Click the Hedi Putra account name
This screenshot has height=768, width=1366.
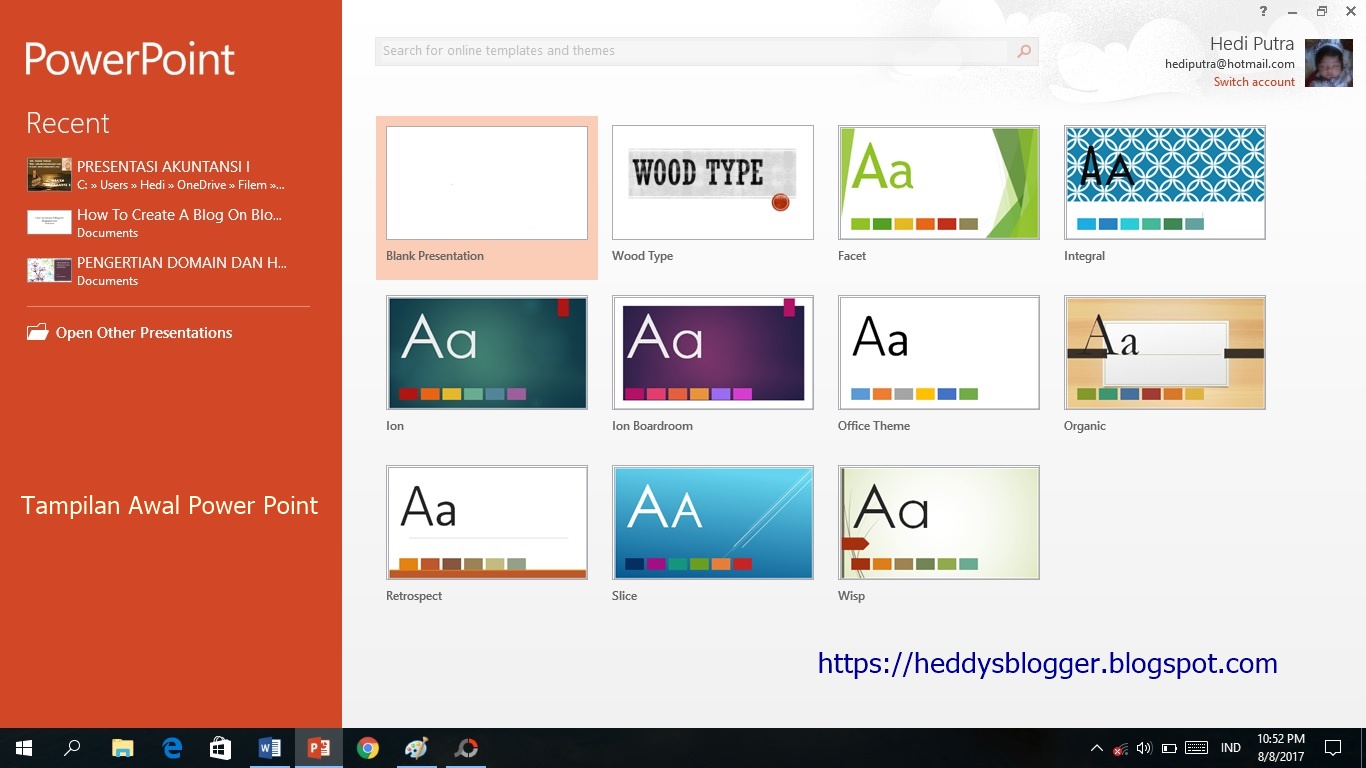(1252, 44)
